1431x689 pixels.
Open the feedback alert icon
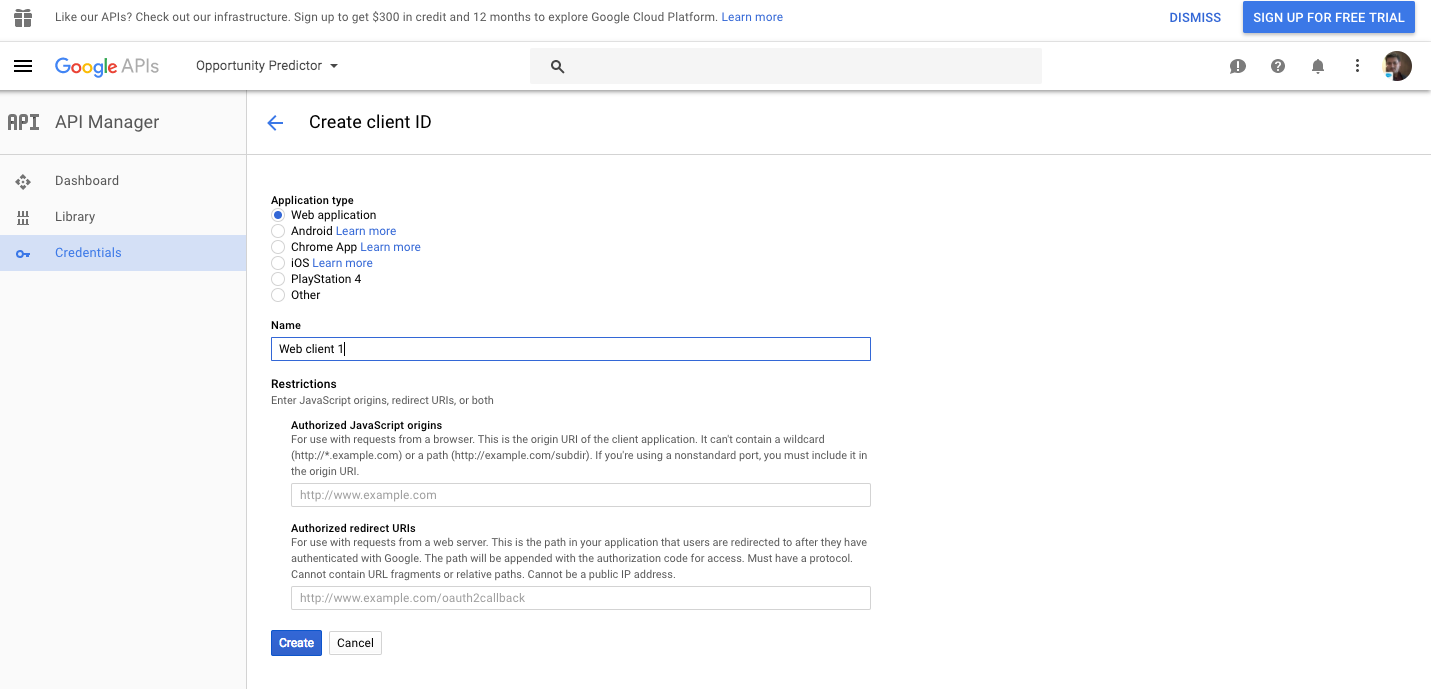click(1238, 66)
